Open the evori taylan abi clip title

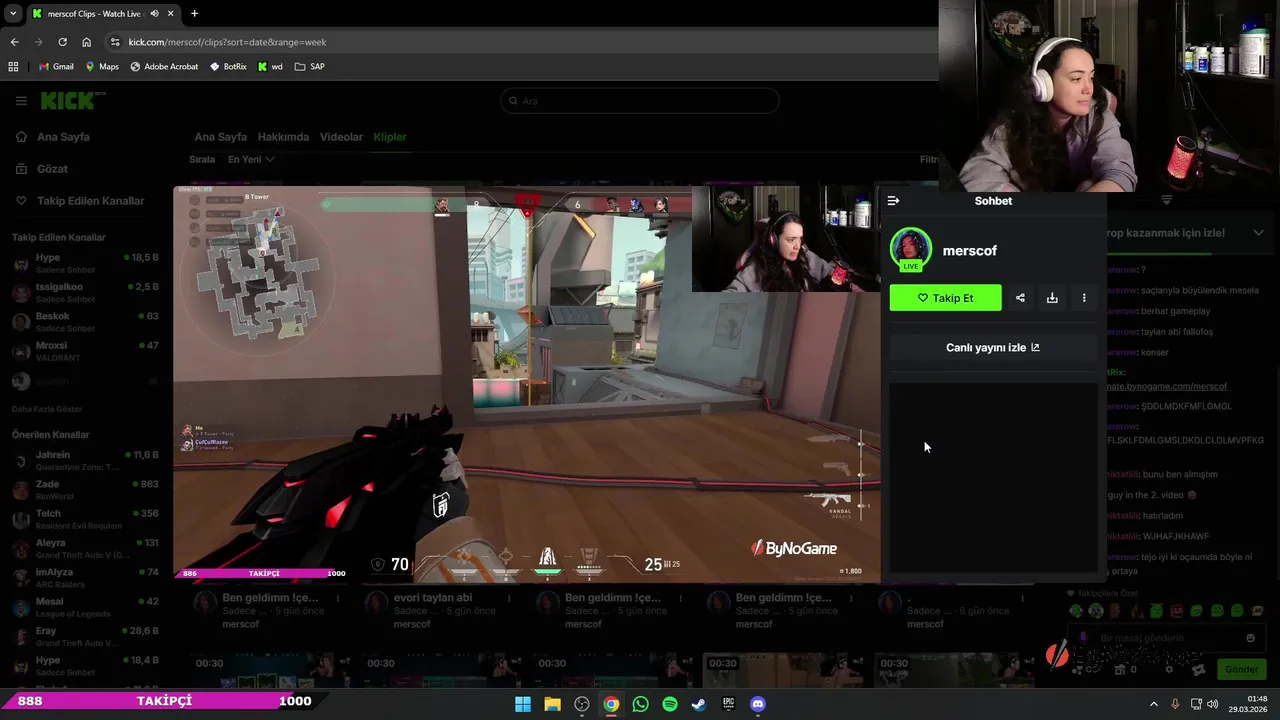[x=433, y=598]
